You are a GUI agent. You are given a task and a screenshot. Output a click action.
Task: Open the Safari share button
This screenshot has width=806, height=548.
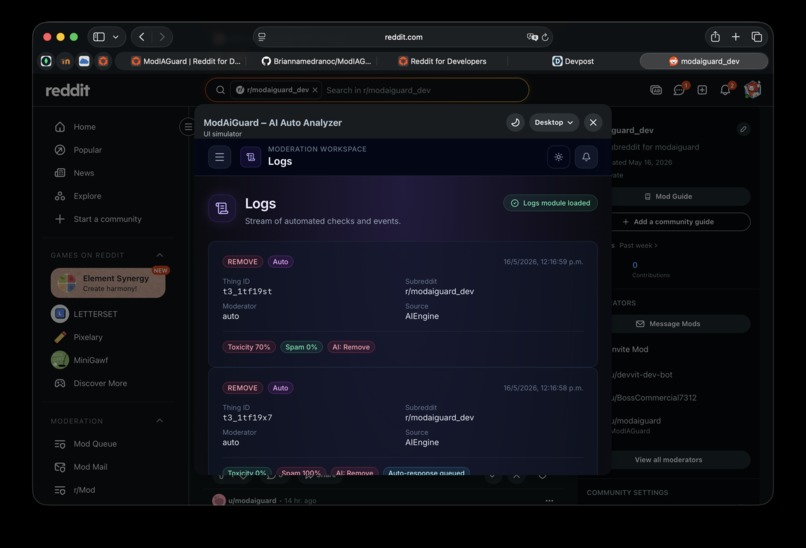point(715,36)
